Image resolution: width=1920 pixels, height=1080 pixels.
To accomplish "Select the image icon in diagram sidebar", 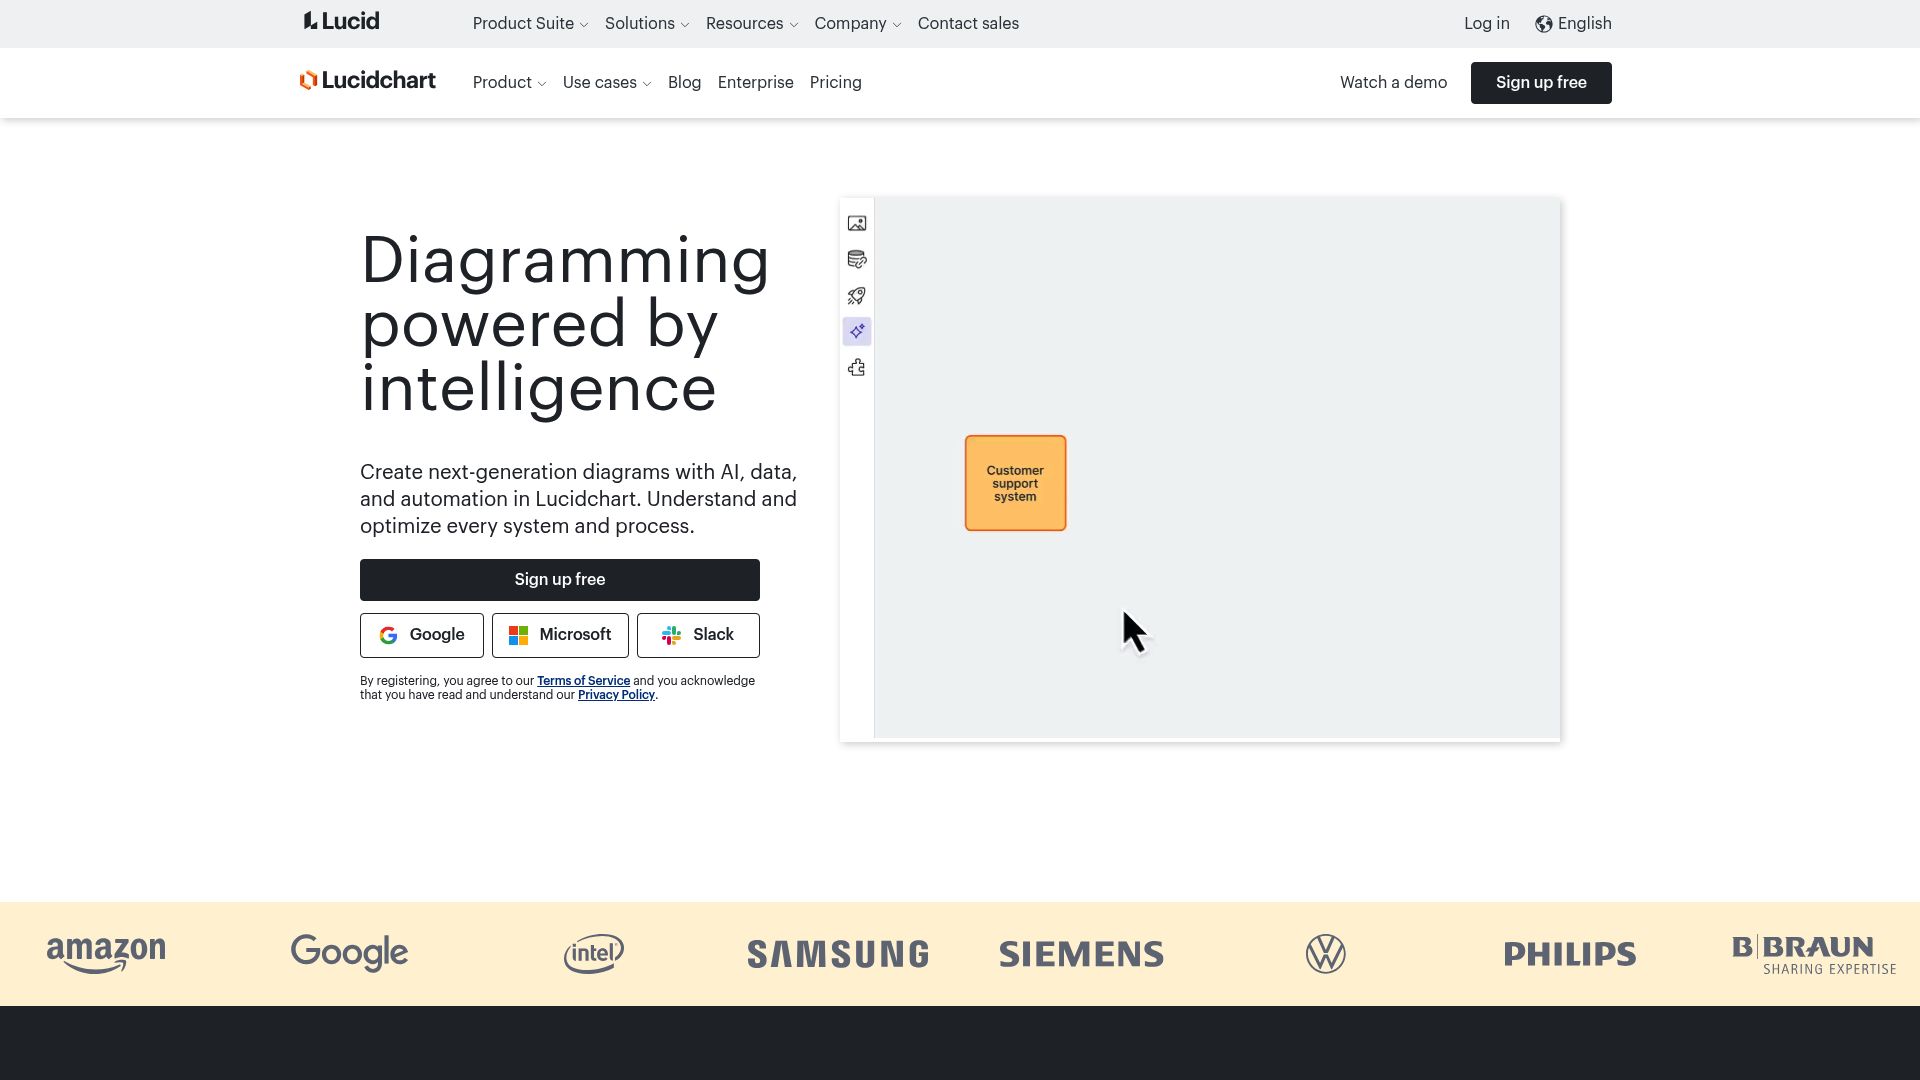I will pyautogui.click(x=857, y=224).
